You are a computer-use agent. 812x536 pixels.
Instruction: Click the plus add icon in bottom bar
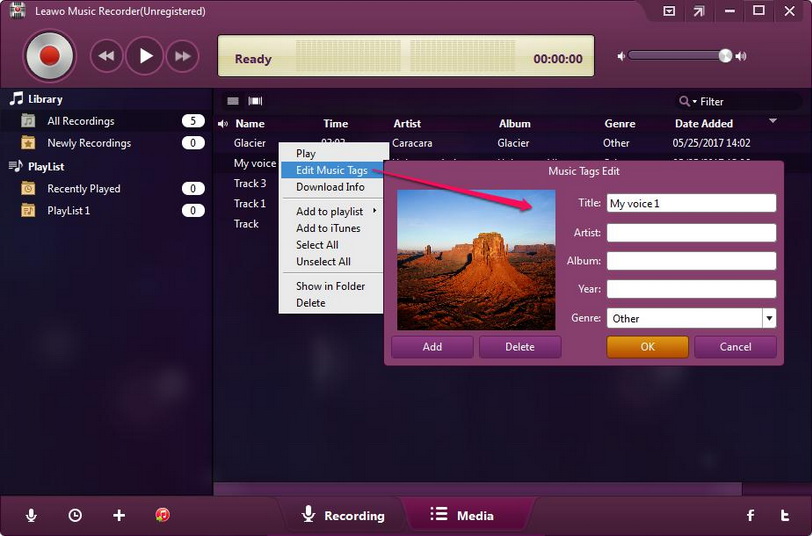(119, 515)
